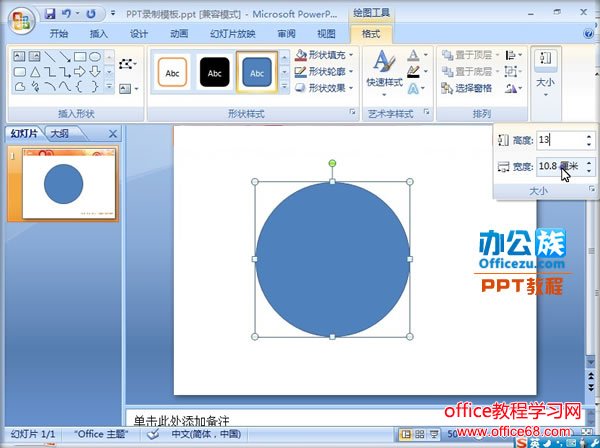Open the Office button menu
Viewport: 600px width, 448px height.
coord(22,20)
